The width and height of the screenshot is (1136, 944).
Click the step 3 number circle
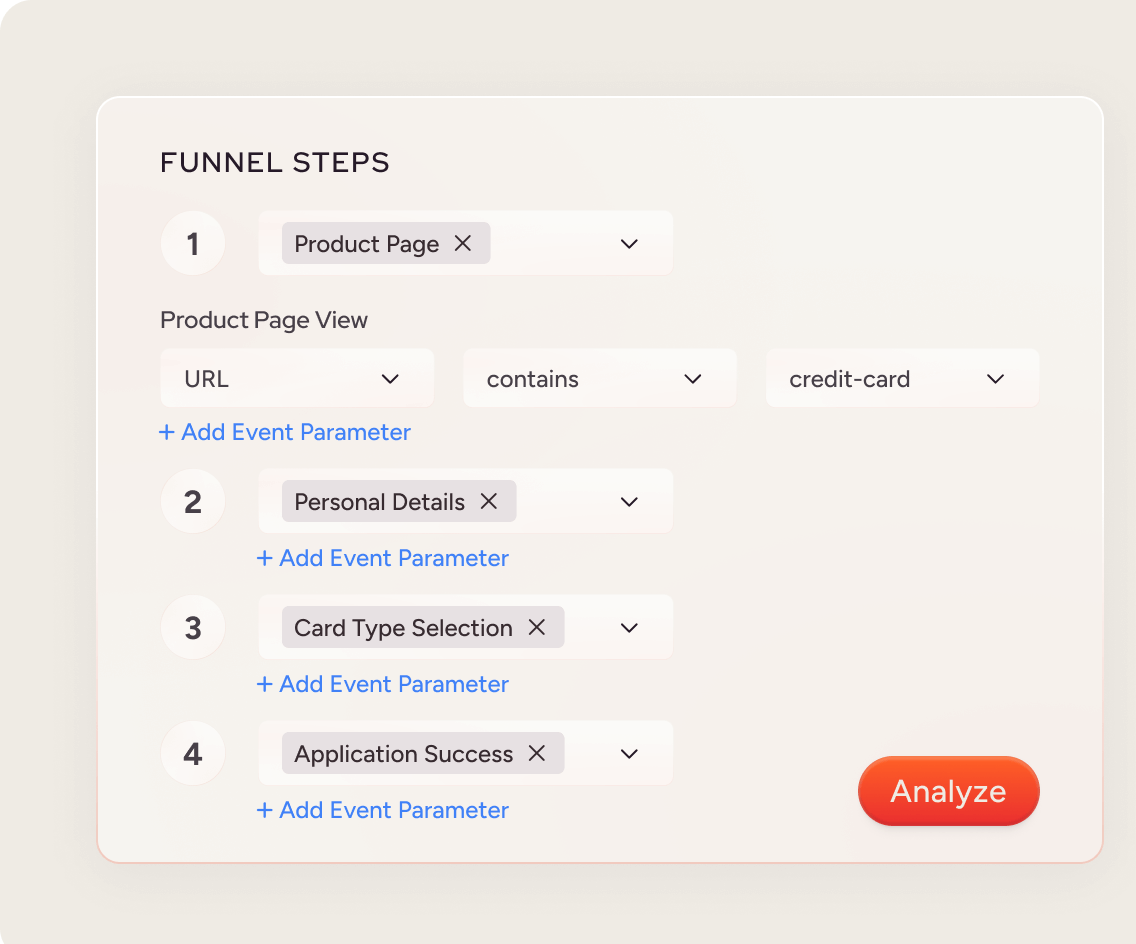(x=193, y=627)
